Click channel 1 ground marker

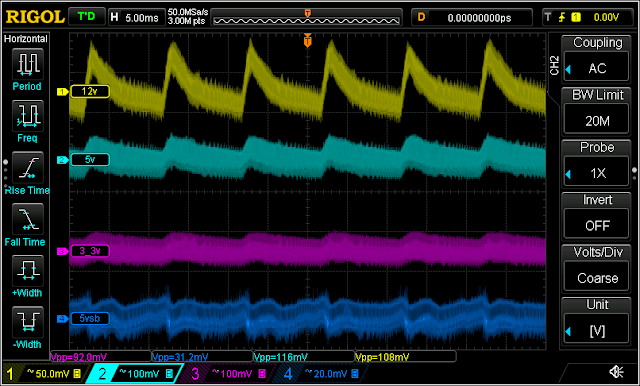[62, 93]
